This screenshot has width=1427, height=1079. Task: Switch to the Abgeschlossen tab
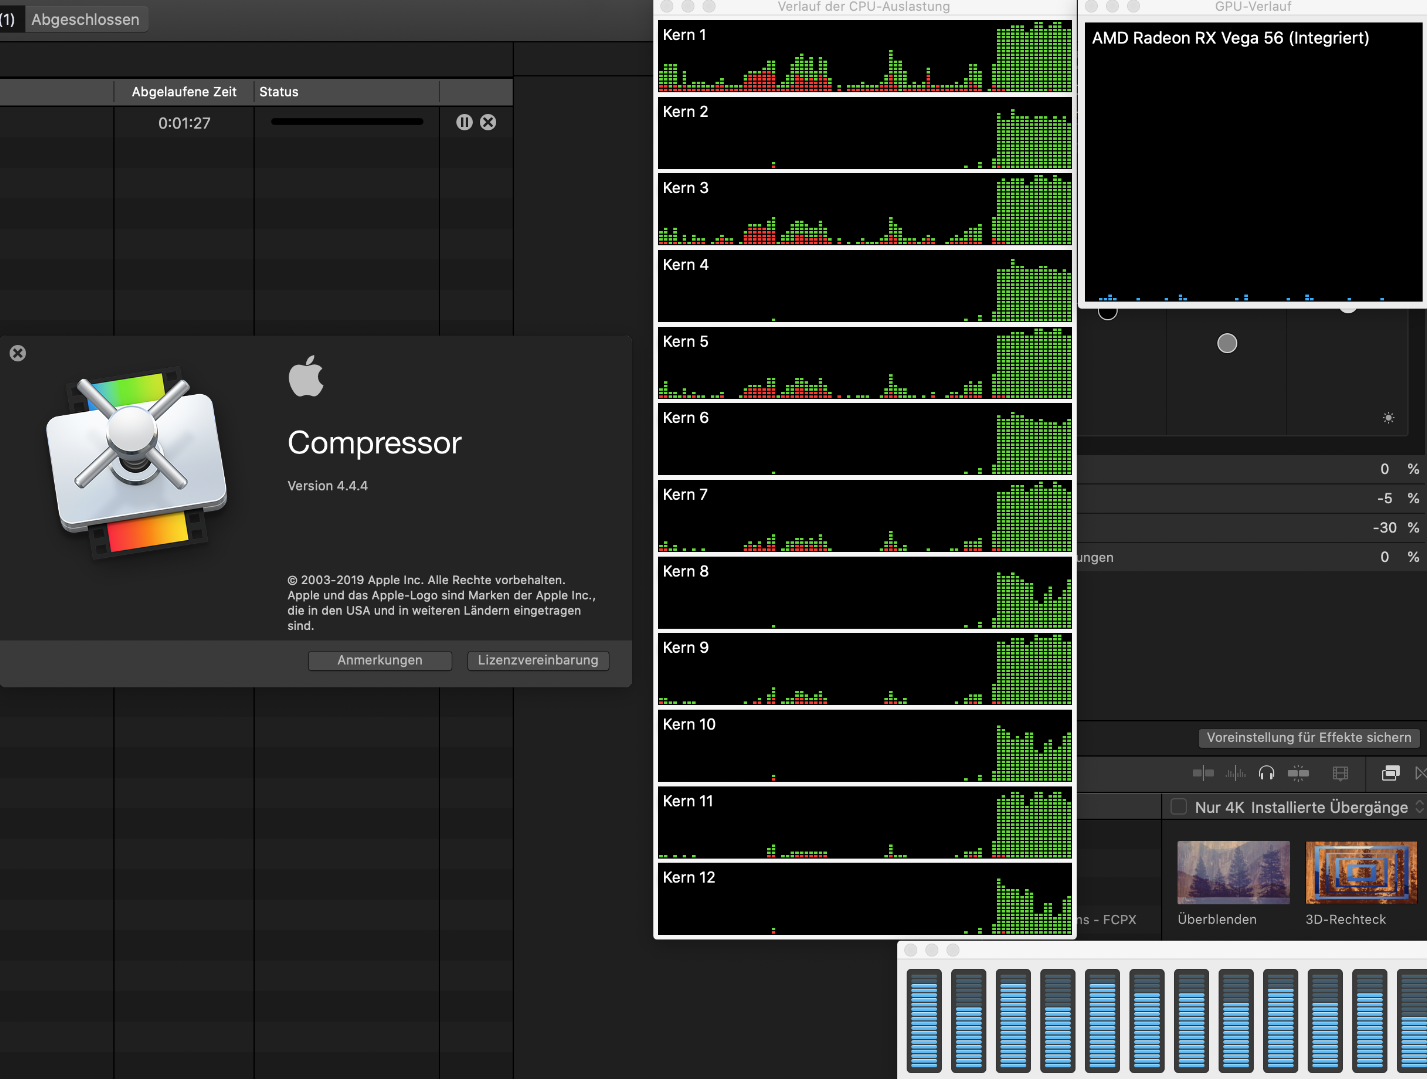pyautogui.click(x=85, y=19)
